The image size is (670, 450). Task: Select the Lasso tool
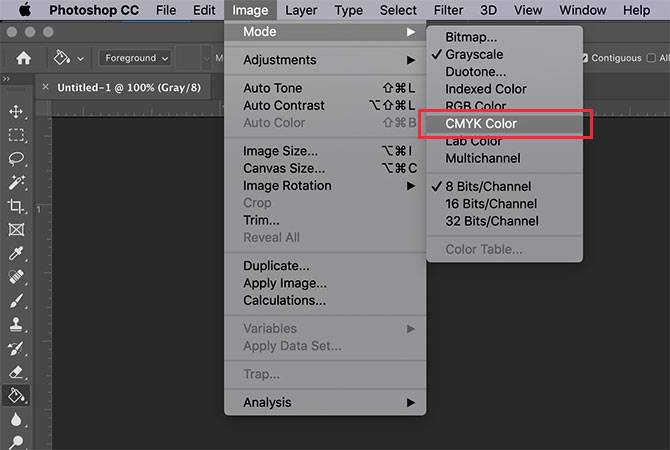16,159
